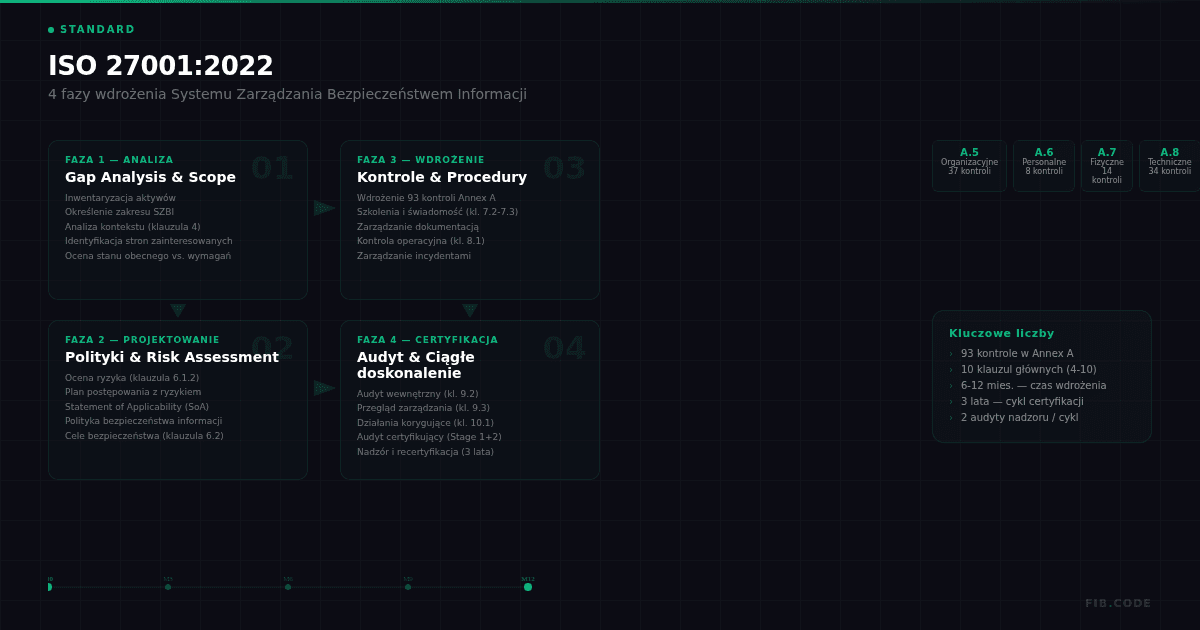Click Wdrożenie 93 kontroli Annex A
The height and width of the screenshot is (630, 1200).
(426, 198)
